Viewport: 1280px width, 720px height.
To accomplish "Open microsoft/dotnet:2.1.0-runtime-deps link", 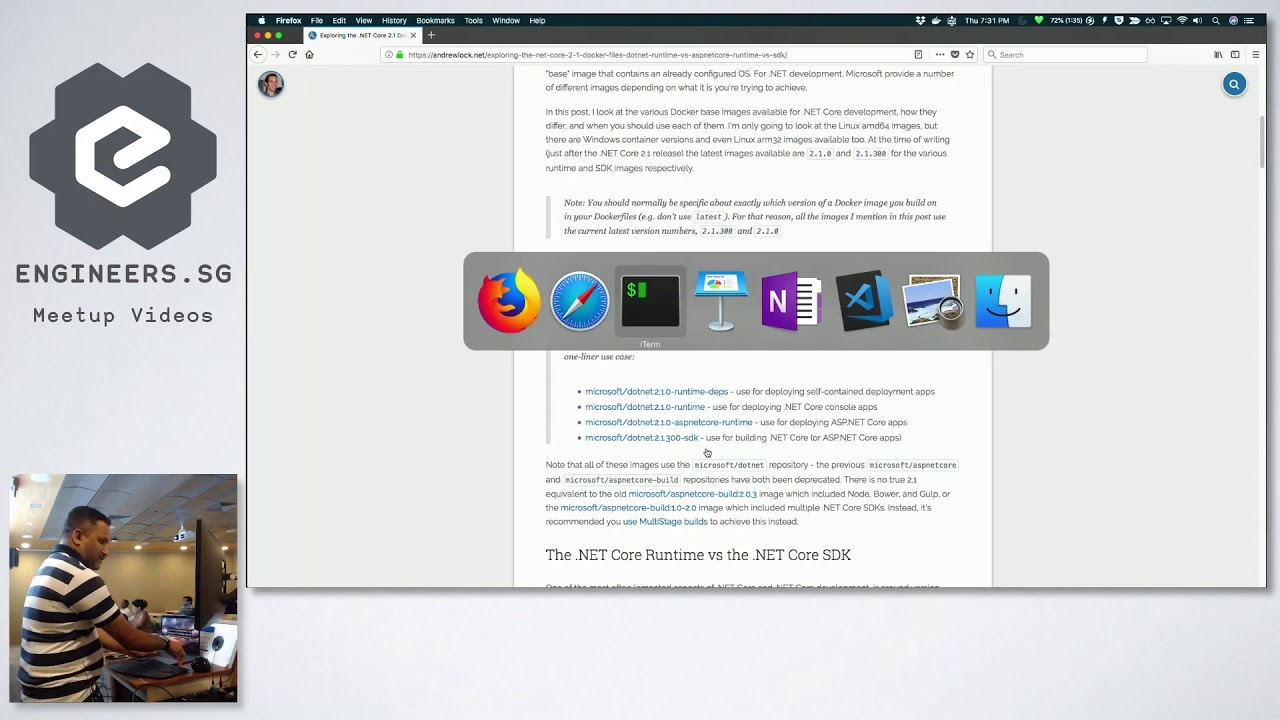I will point(656,392).
